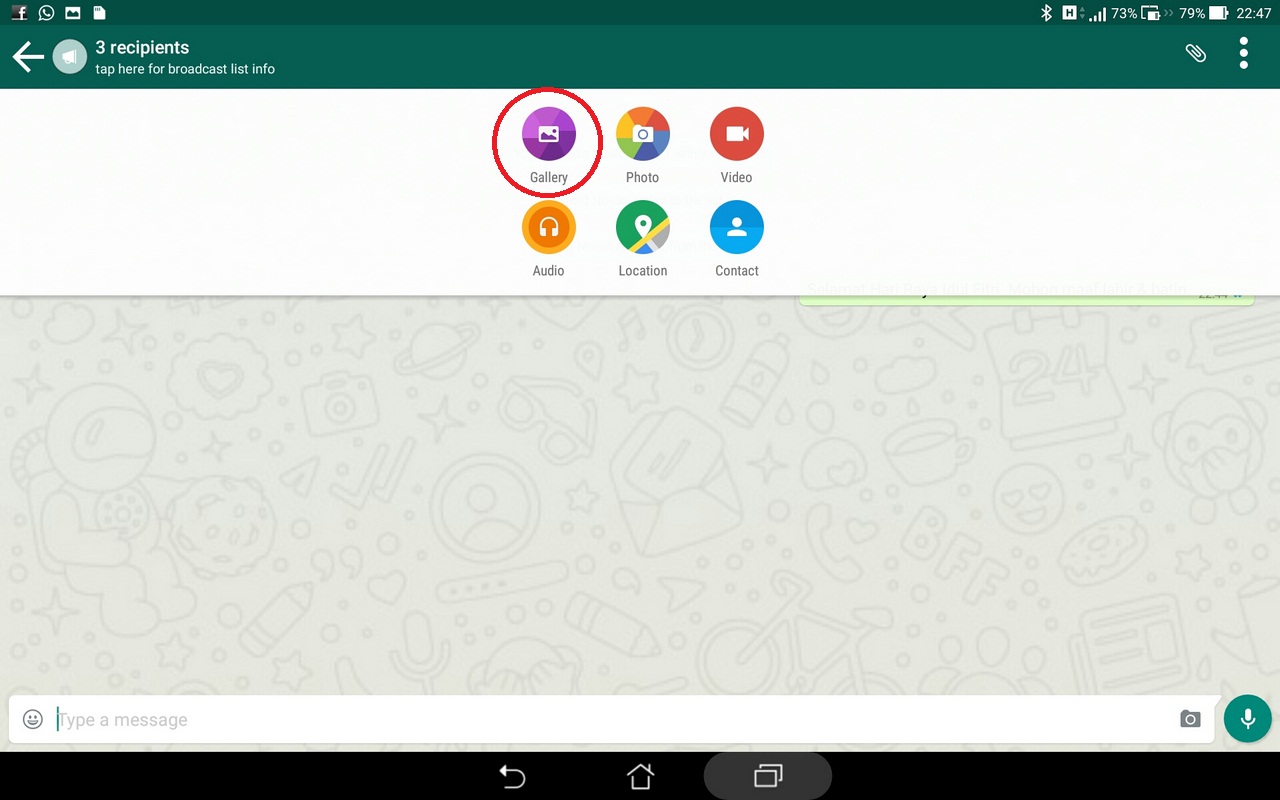Open recent apps navigation button
The height and width of the screenshot is (800, 1280).
click(x=768, y=776)
